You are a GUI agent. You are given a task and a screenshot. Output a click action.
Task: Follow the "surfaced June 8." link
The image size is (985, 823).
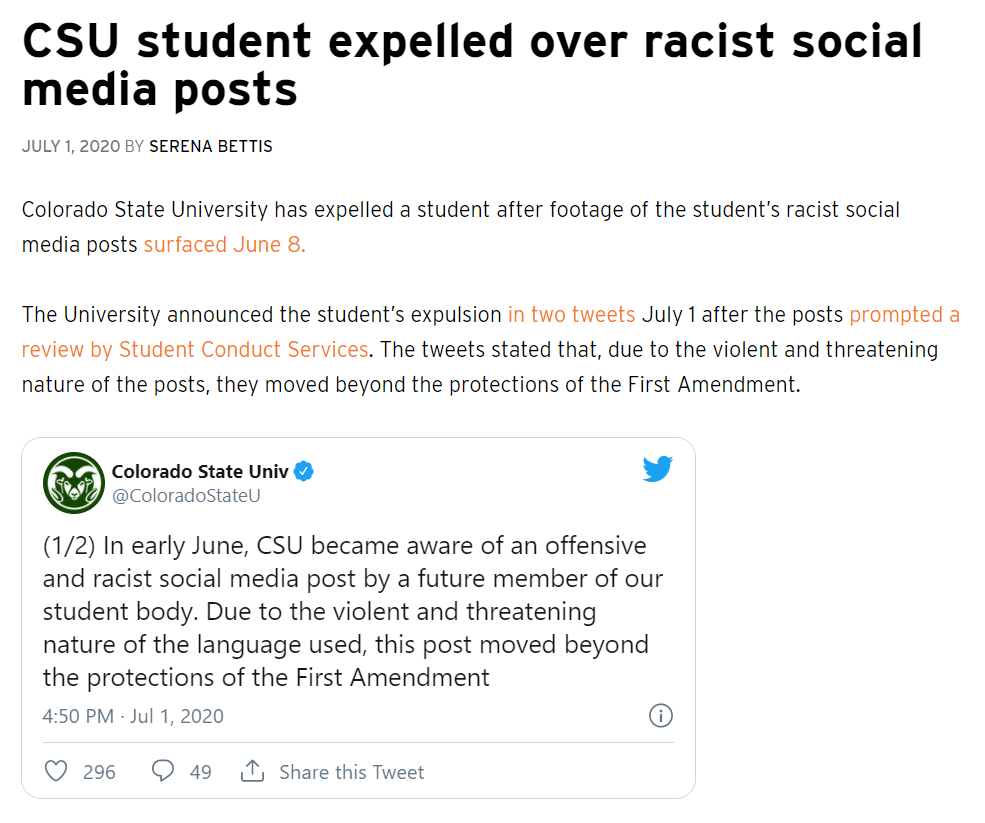pyautogui.click(x=224, y=244)
